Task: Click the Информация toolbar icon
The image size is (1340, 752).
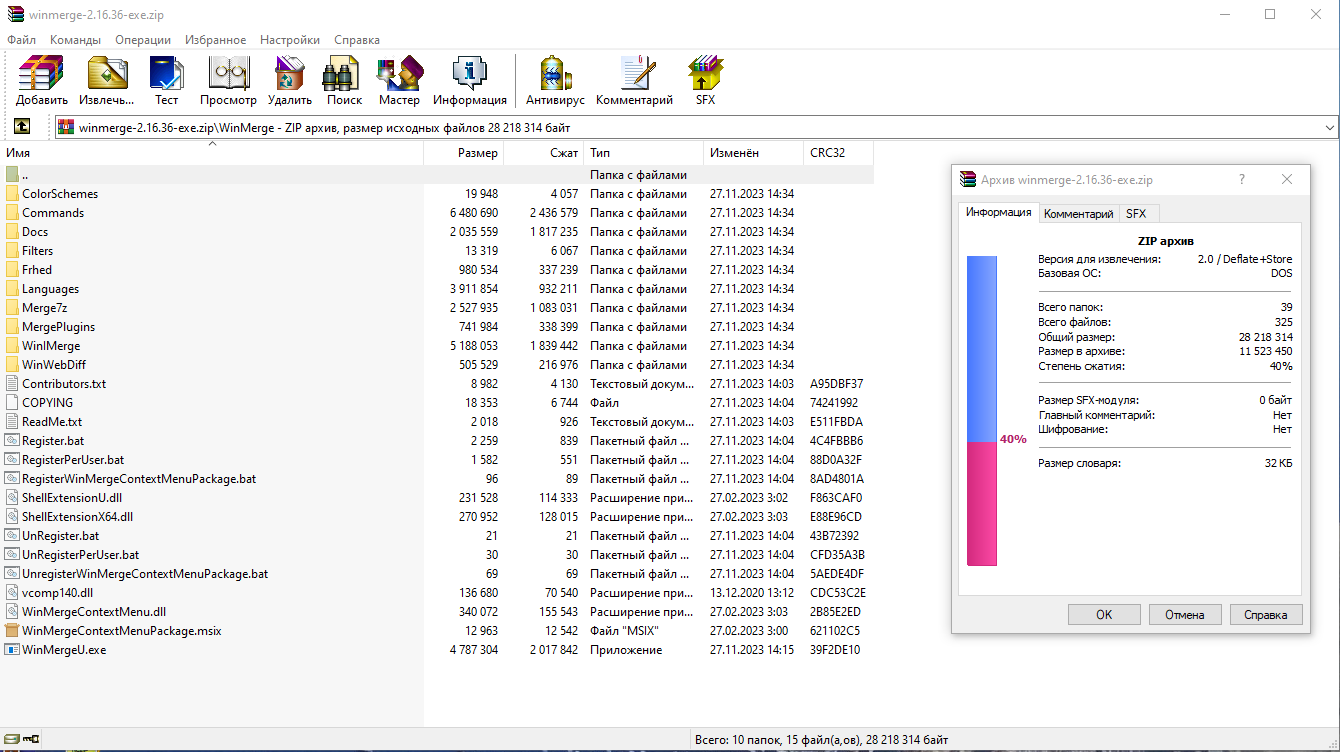Action: point(470,73)
